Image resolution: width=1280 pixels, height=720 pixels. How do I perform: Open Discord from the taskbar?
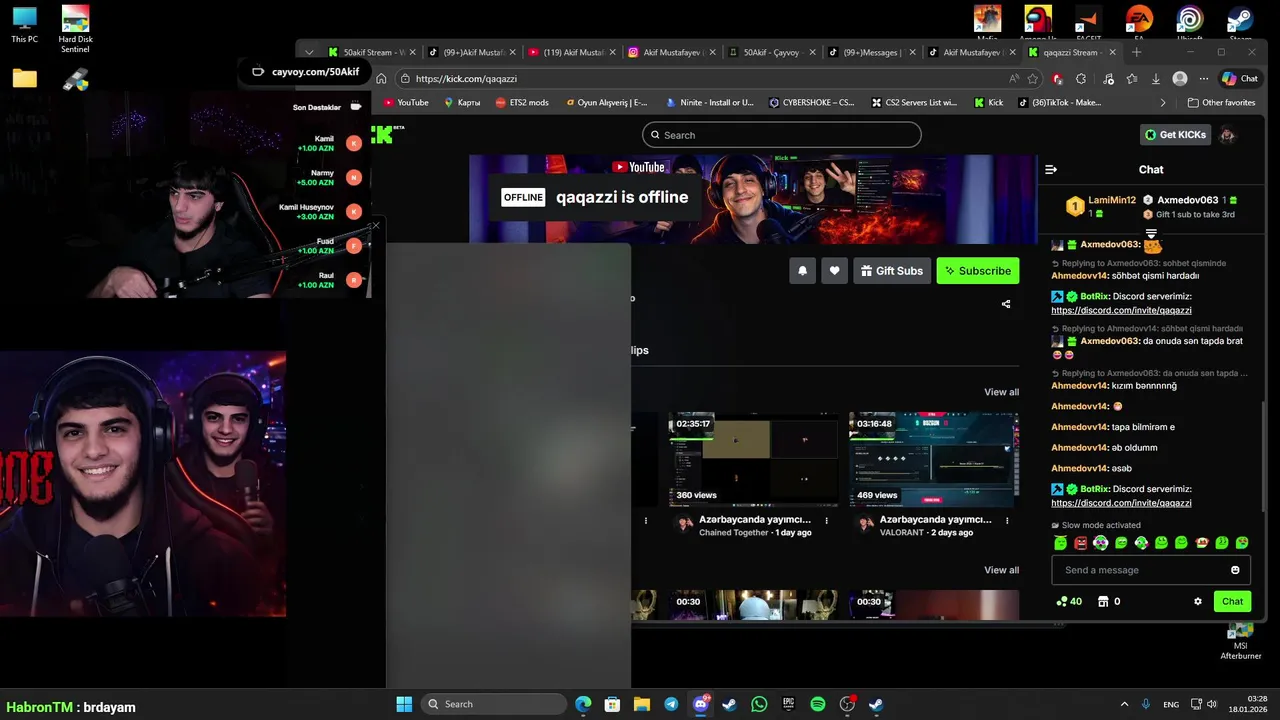pyautogui.click(x=700, y=704)
